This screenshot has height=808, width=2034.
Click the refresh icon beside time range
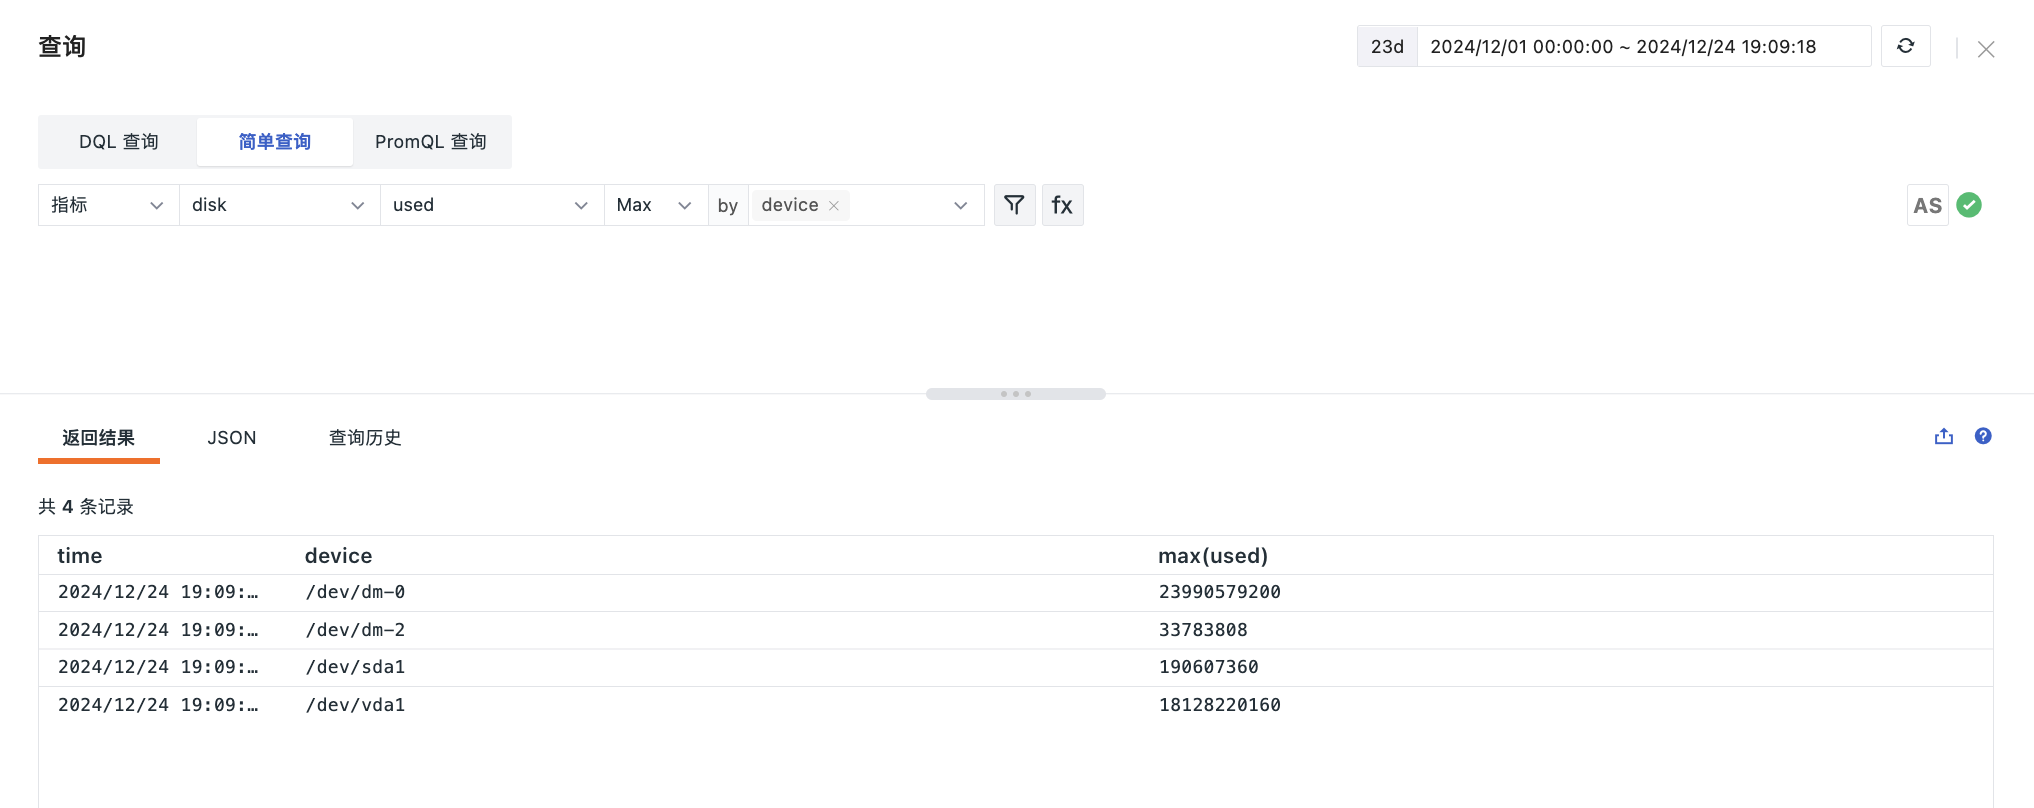point(1905,46)
